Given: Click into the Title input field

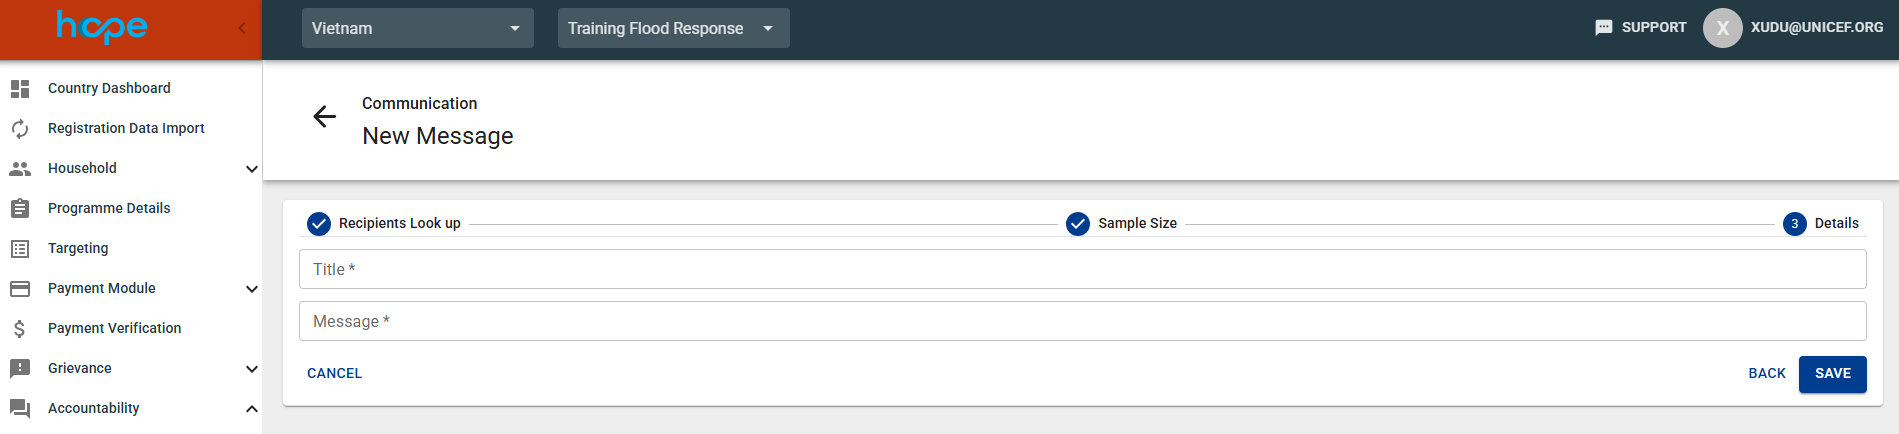Looking at the screenshot, I should click(x=1082, y=269).
